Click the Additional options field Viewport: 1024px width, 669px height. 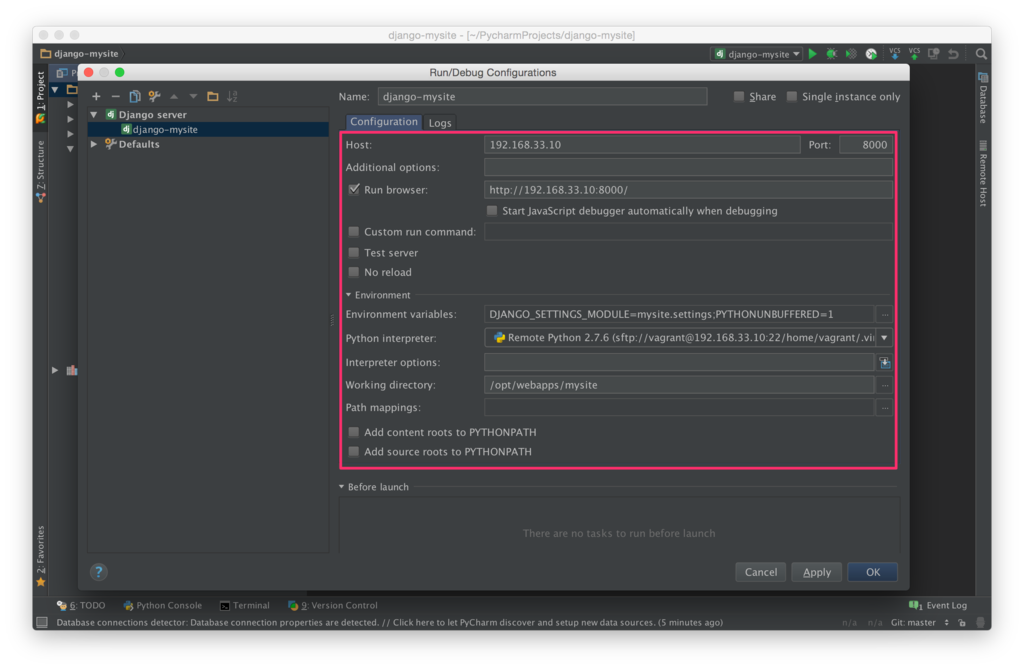[688, 167]
